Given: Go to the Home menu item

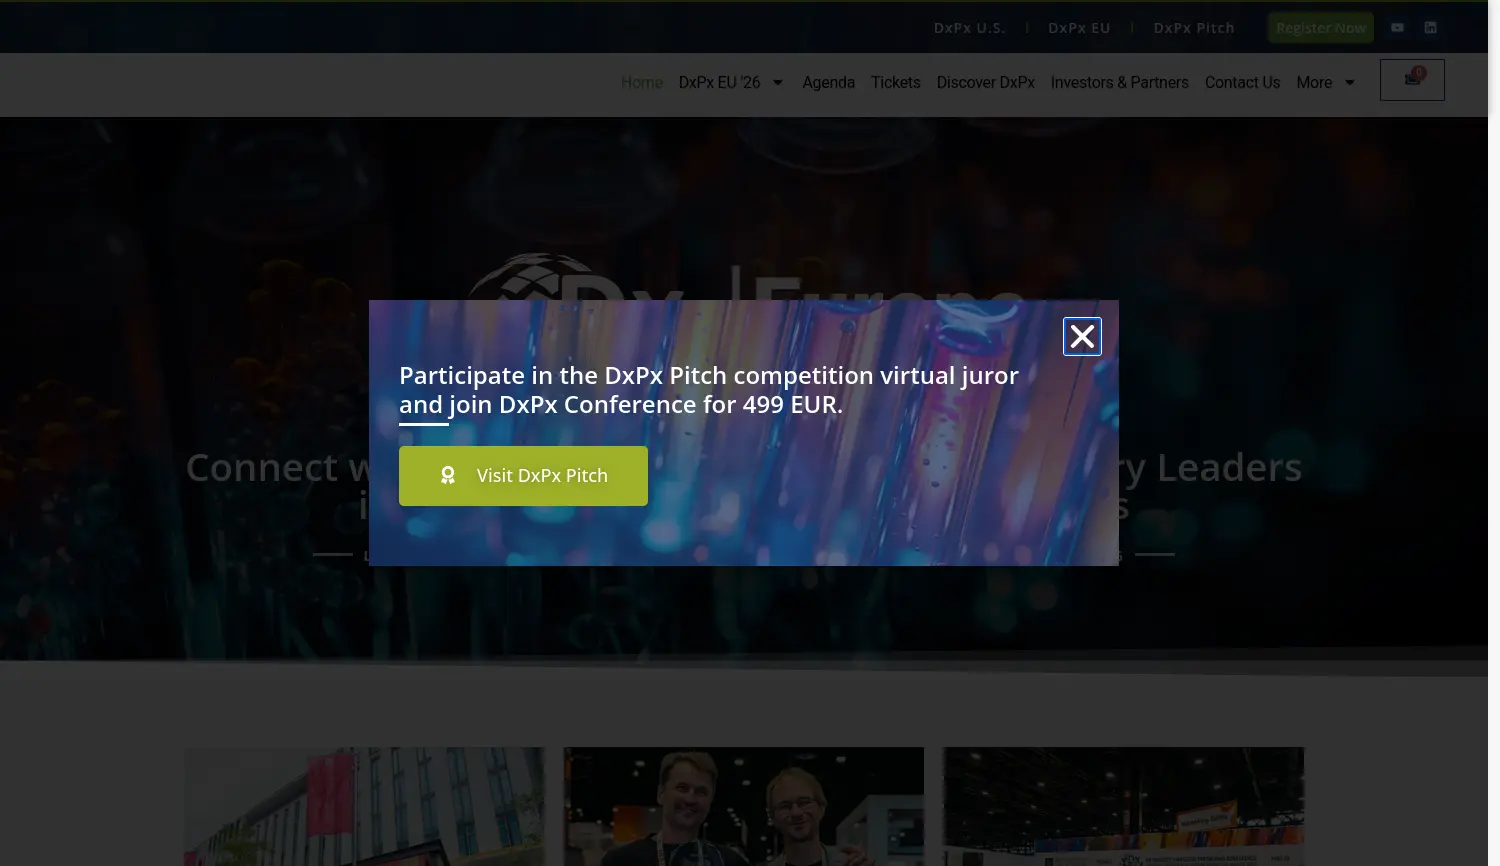Looking at the screenshot, I should tap(642, 83).
